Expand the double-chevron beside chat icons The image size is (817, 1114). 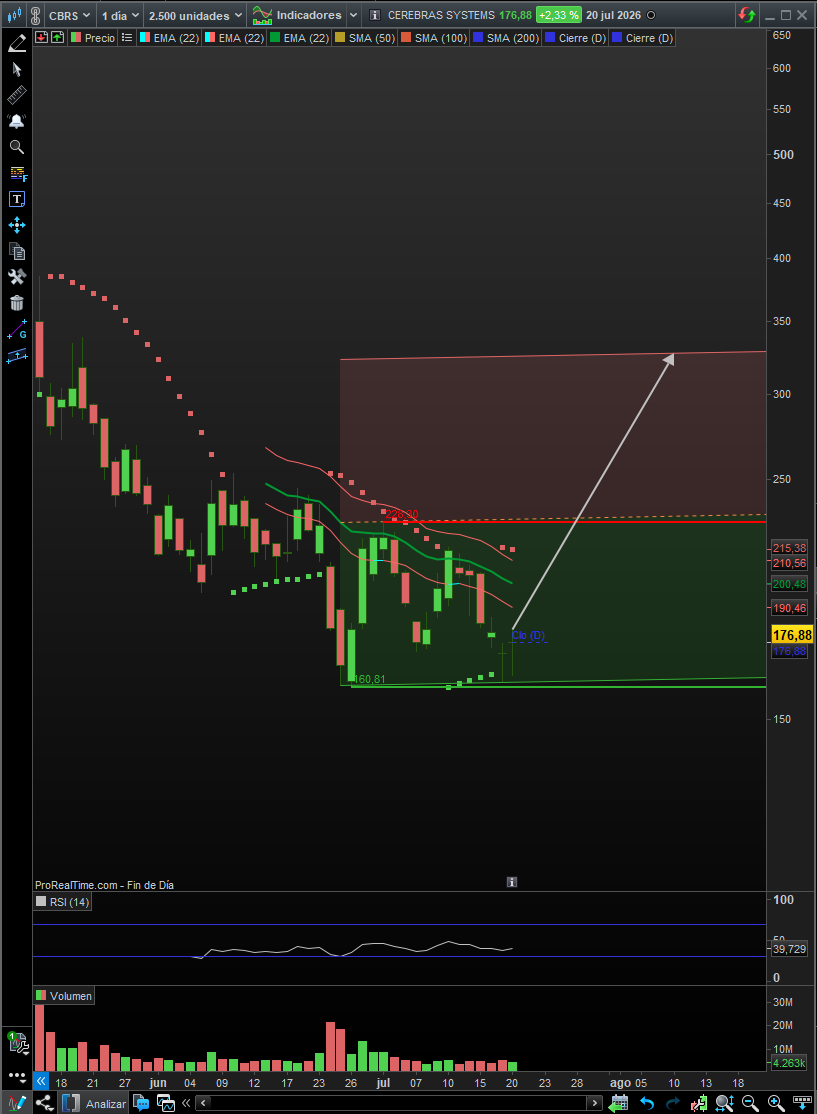(186, 1103)
